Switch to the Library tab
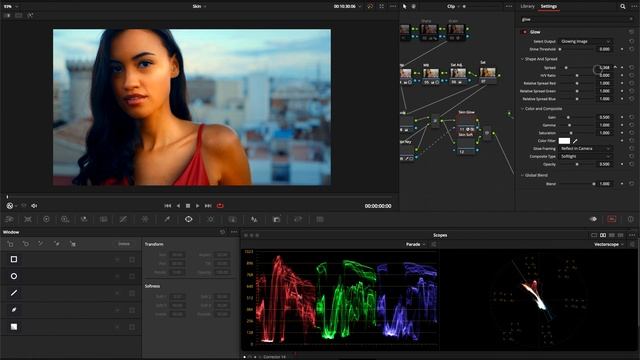The height and width of the screenshot is (360, 640). click(527, 6)
